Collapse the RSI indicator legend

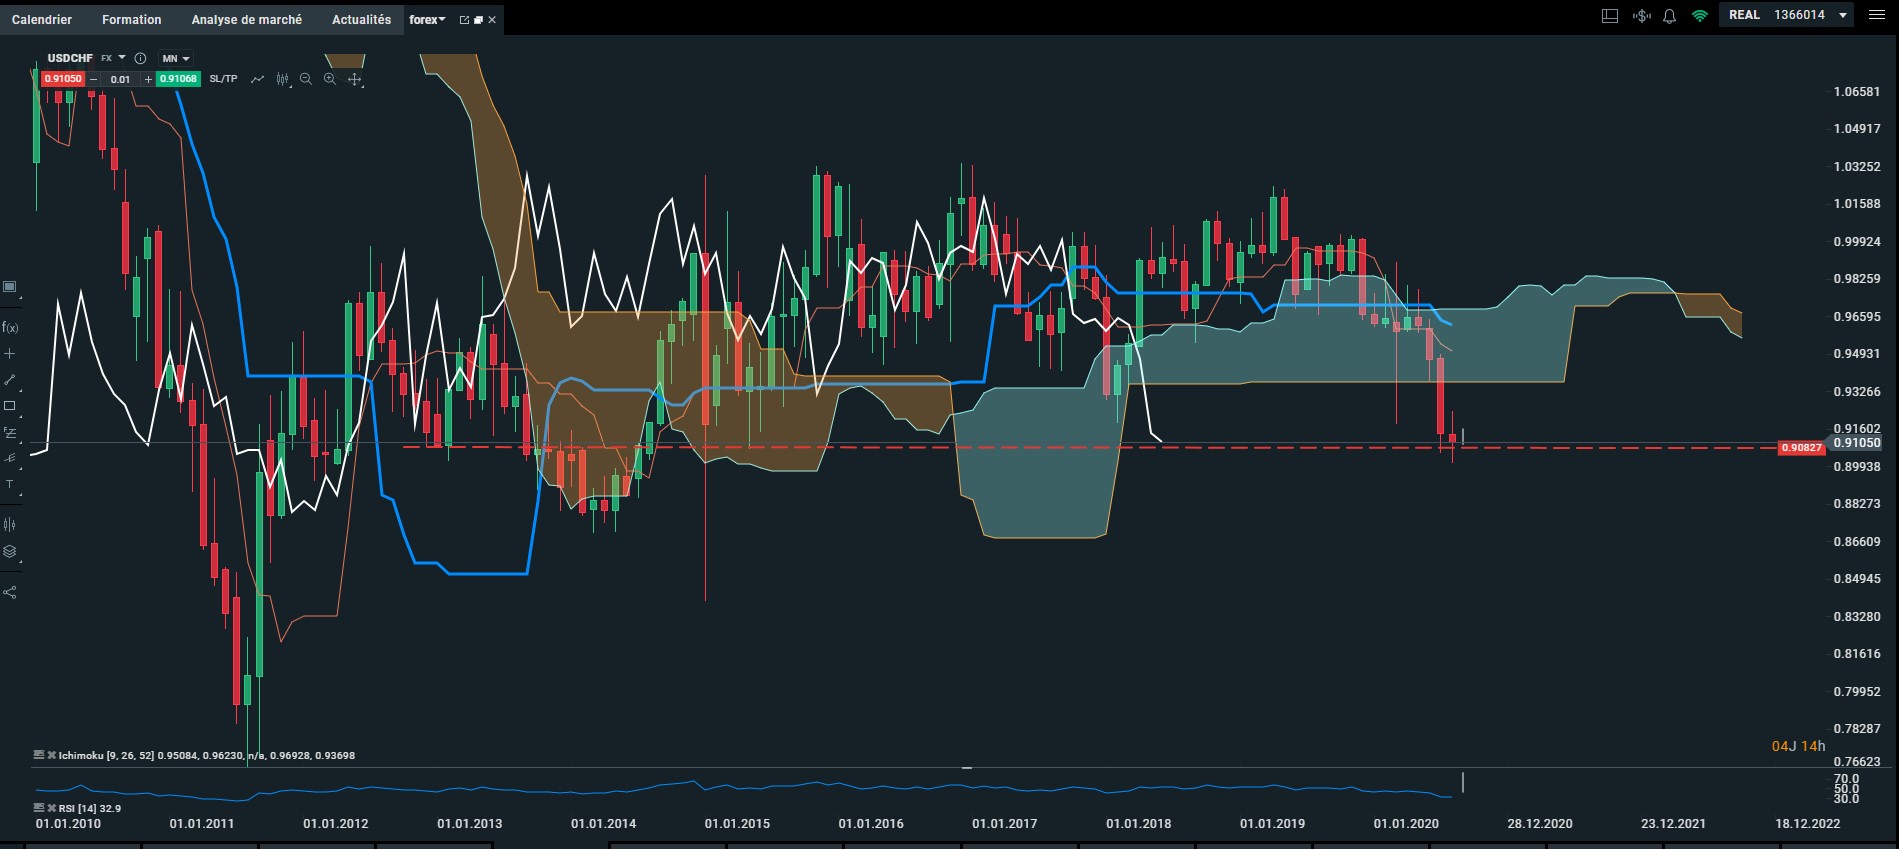click(x=39, y=807)
